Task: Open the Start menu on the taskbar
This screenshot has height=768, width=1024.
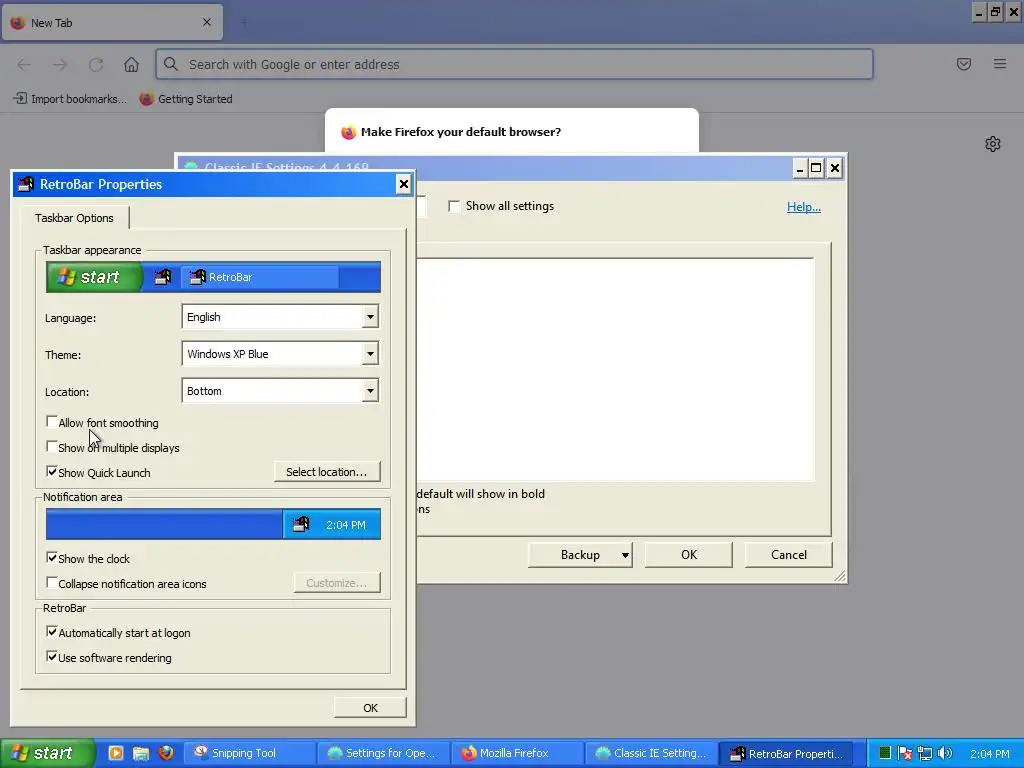Action: 48,753
